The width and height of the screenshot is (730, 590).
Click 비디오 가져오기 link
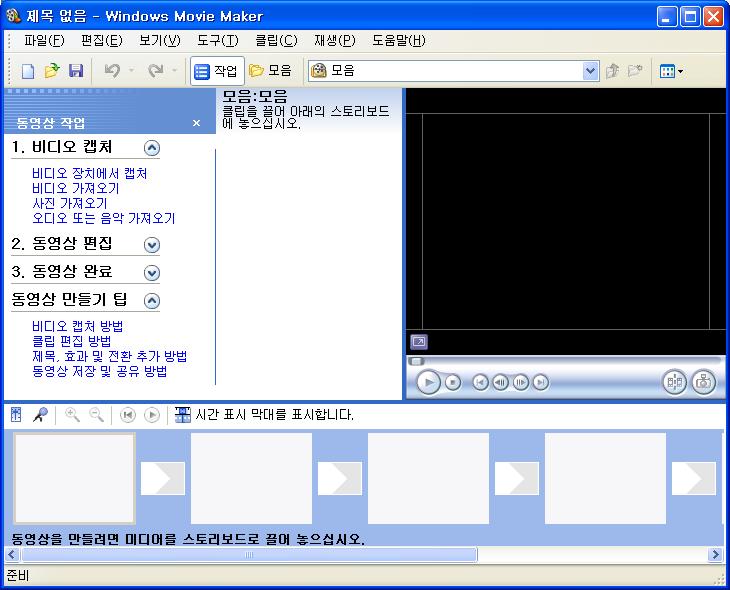(76, 189)
